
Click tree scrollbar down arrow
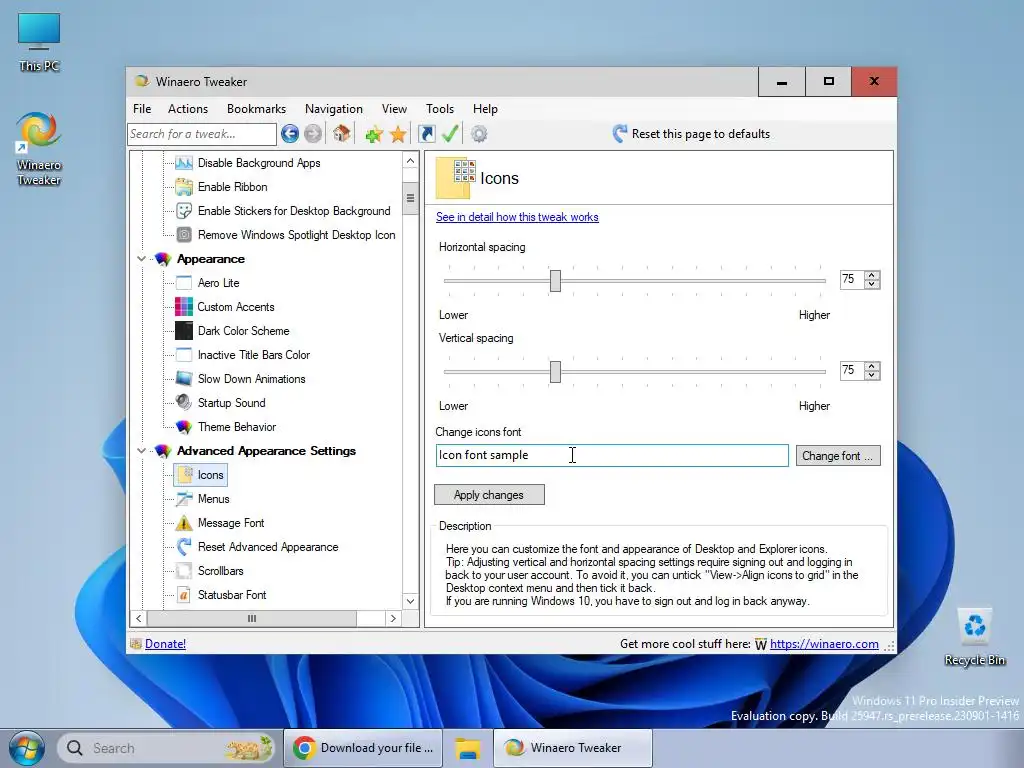tap(410, 601)
